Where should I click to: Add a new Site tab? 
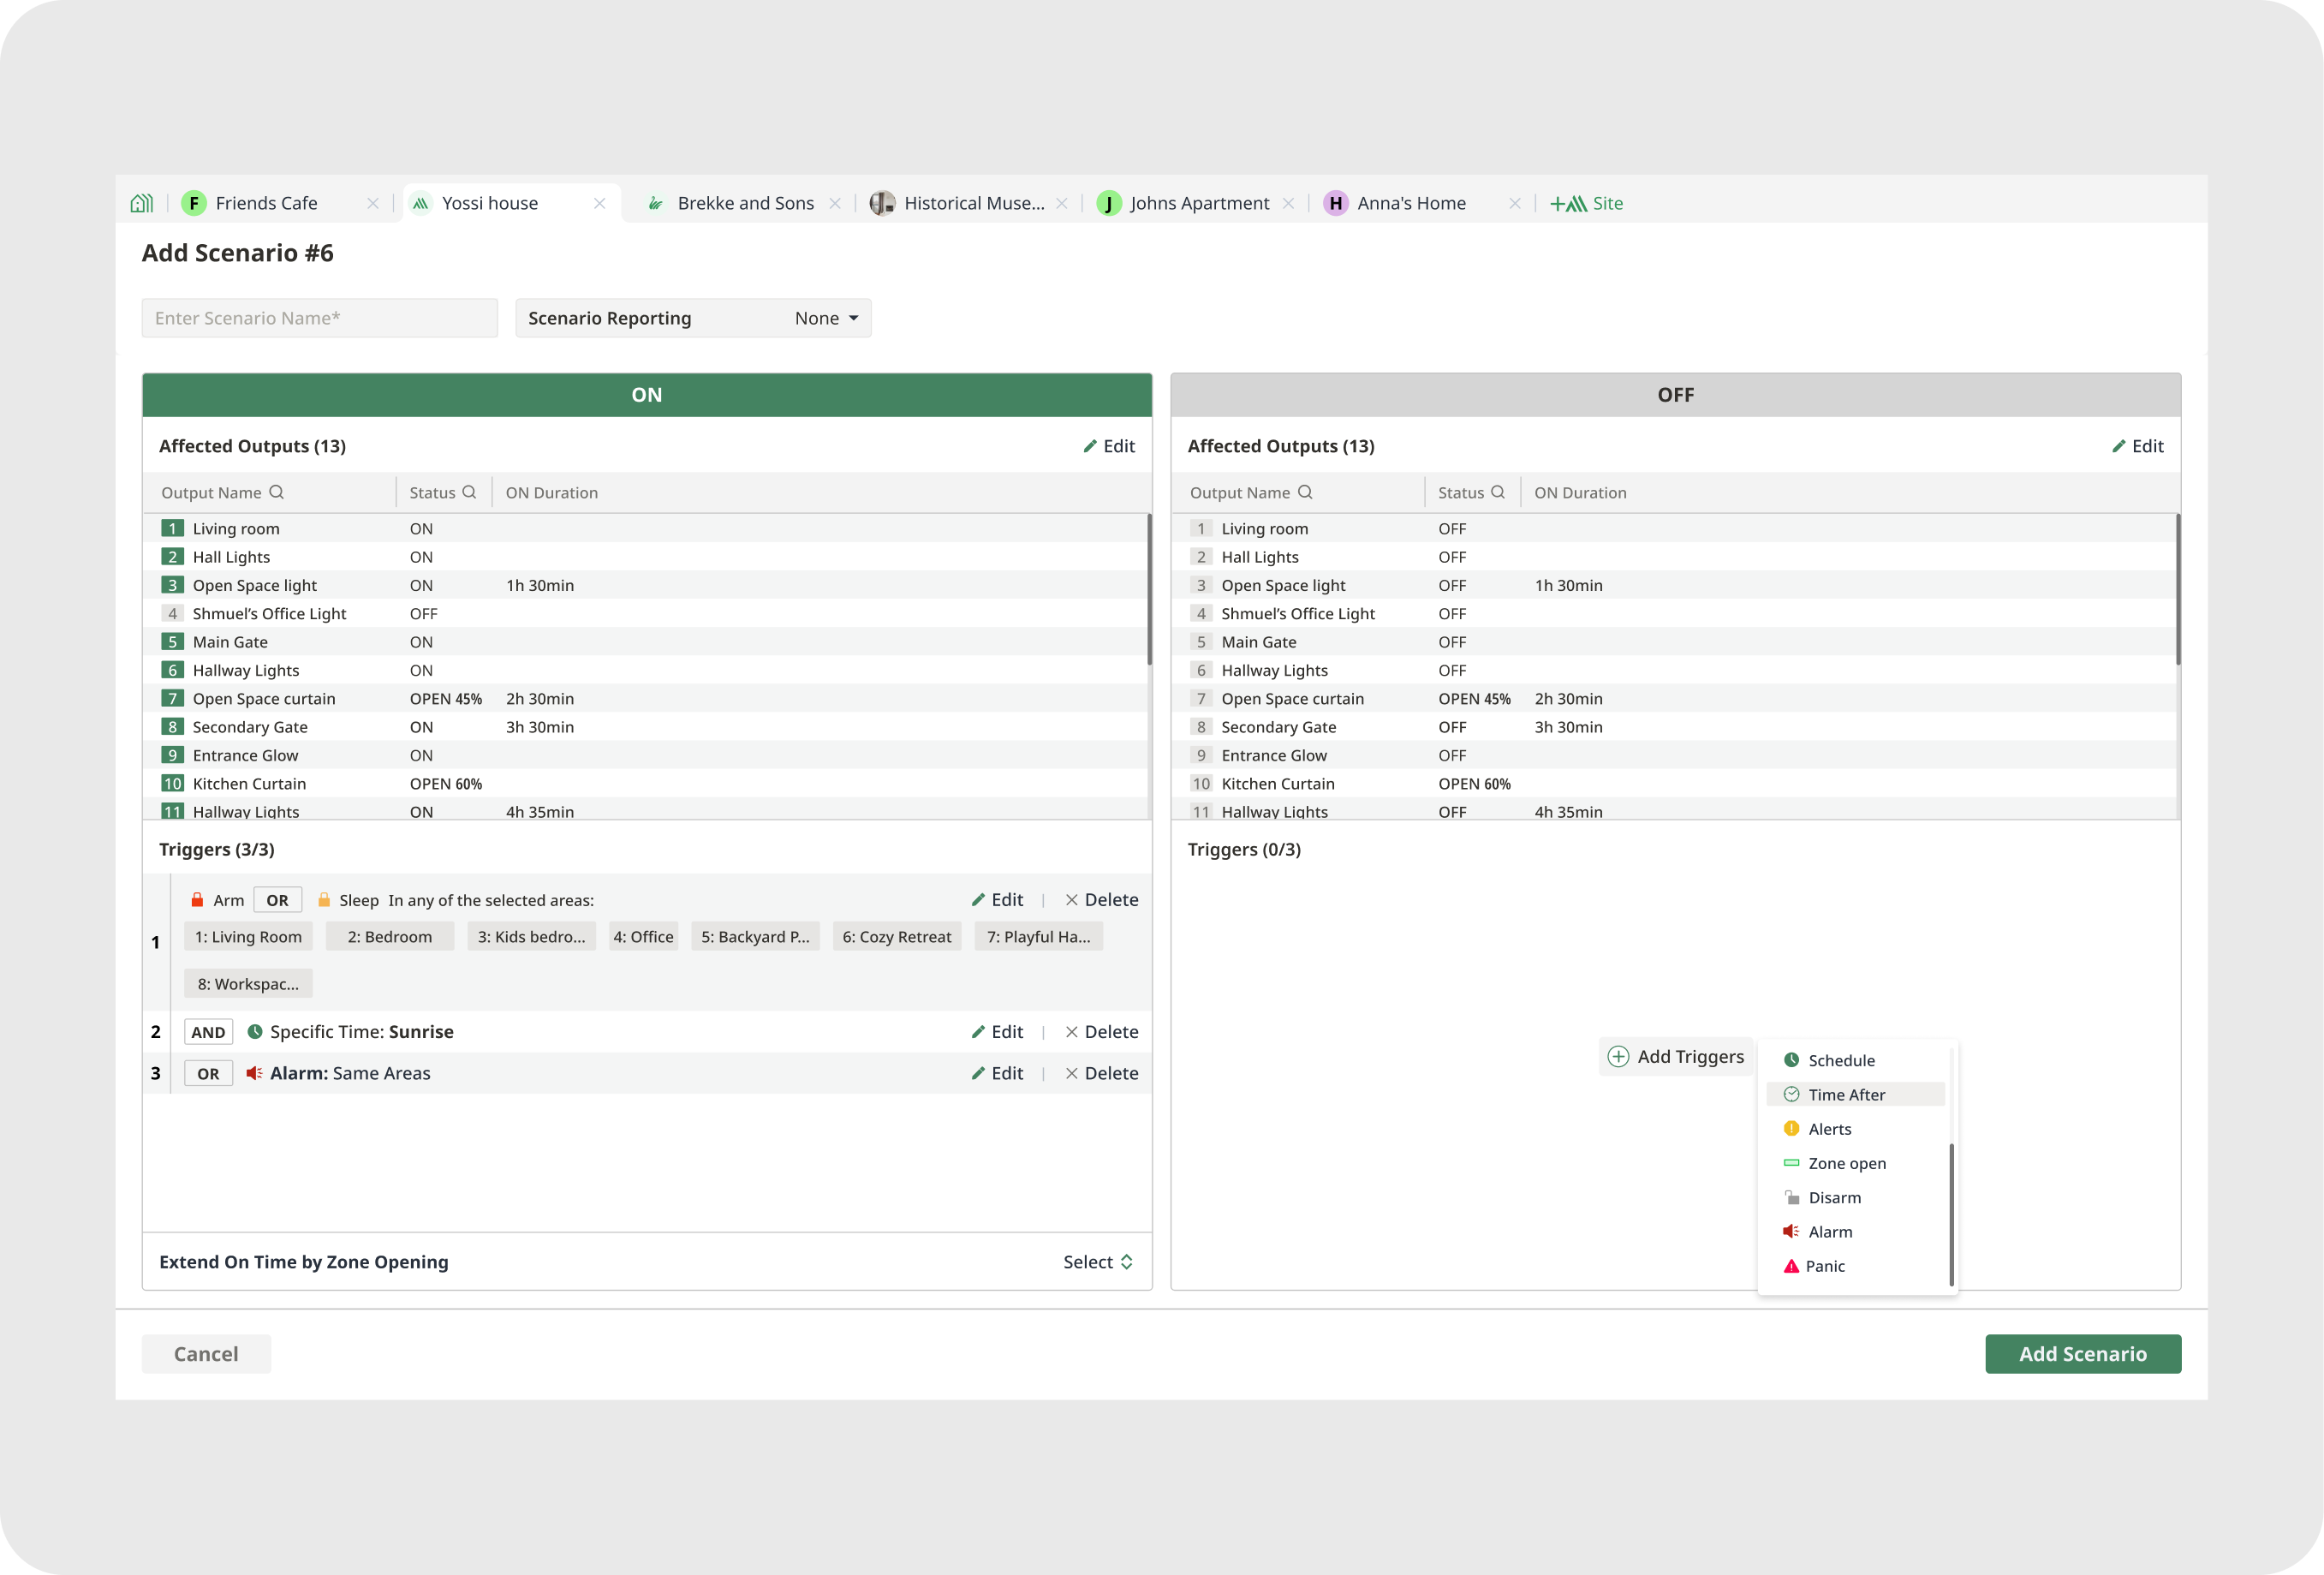coord(1586,203)
